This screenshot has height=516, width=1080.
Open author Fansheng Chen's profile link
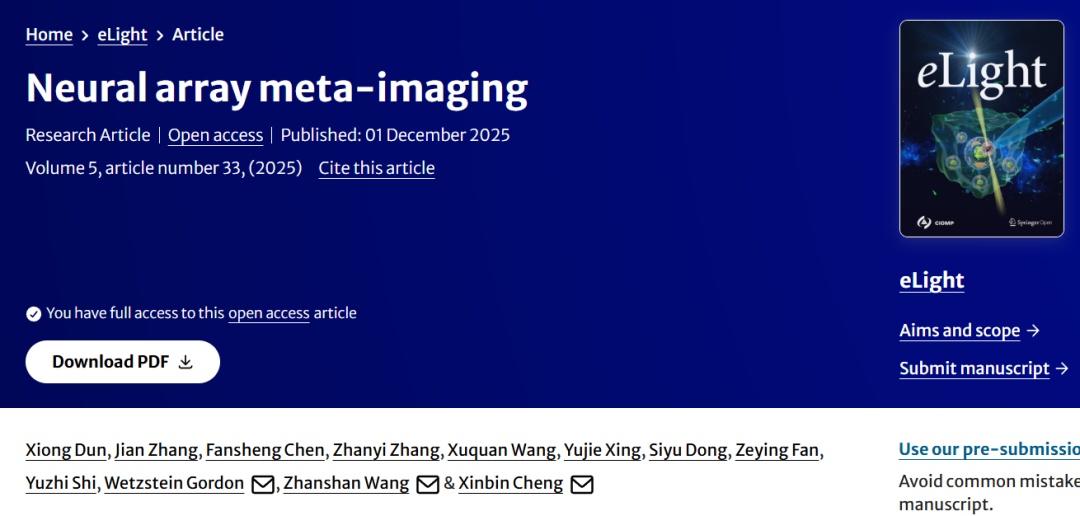click(267, 450)
